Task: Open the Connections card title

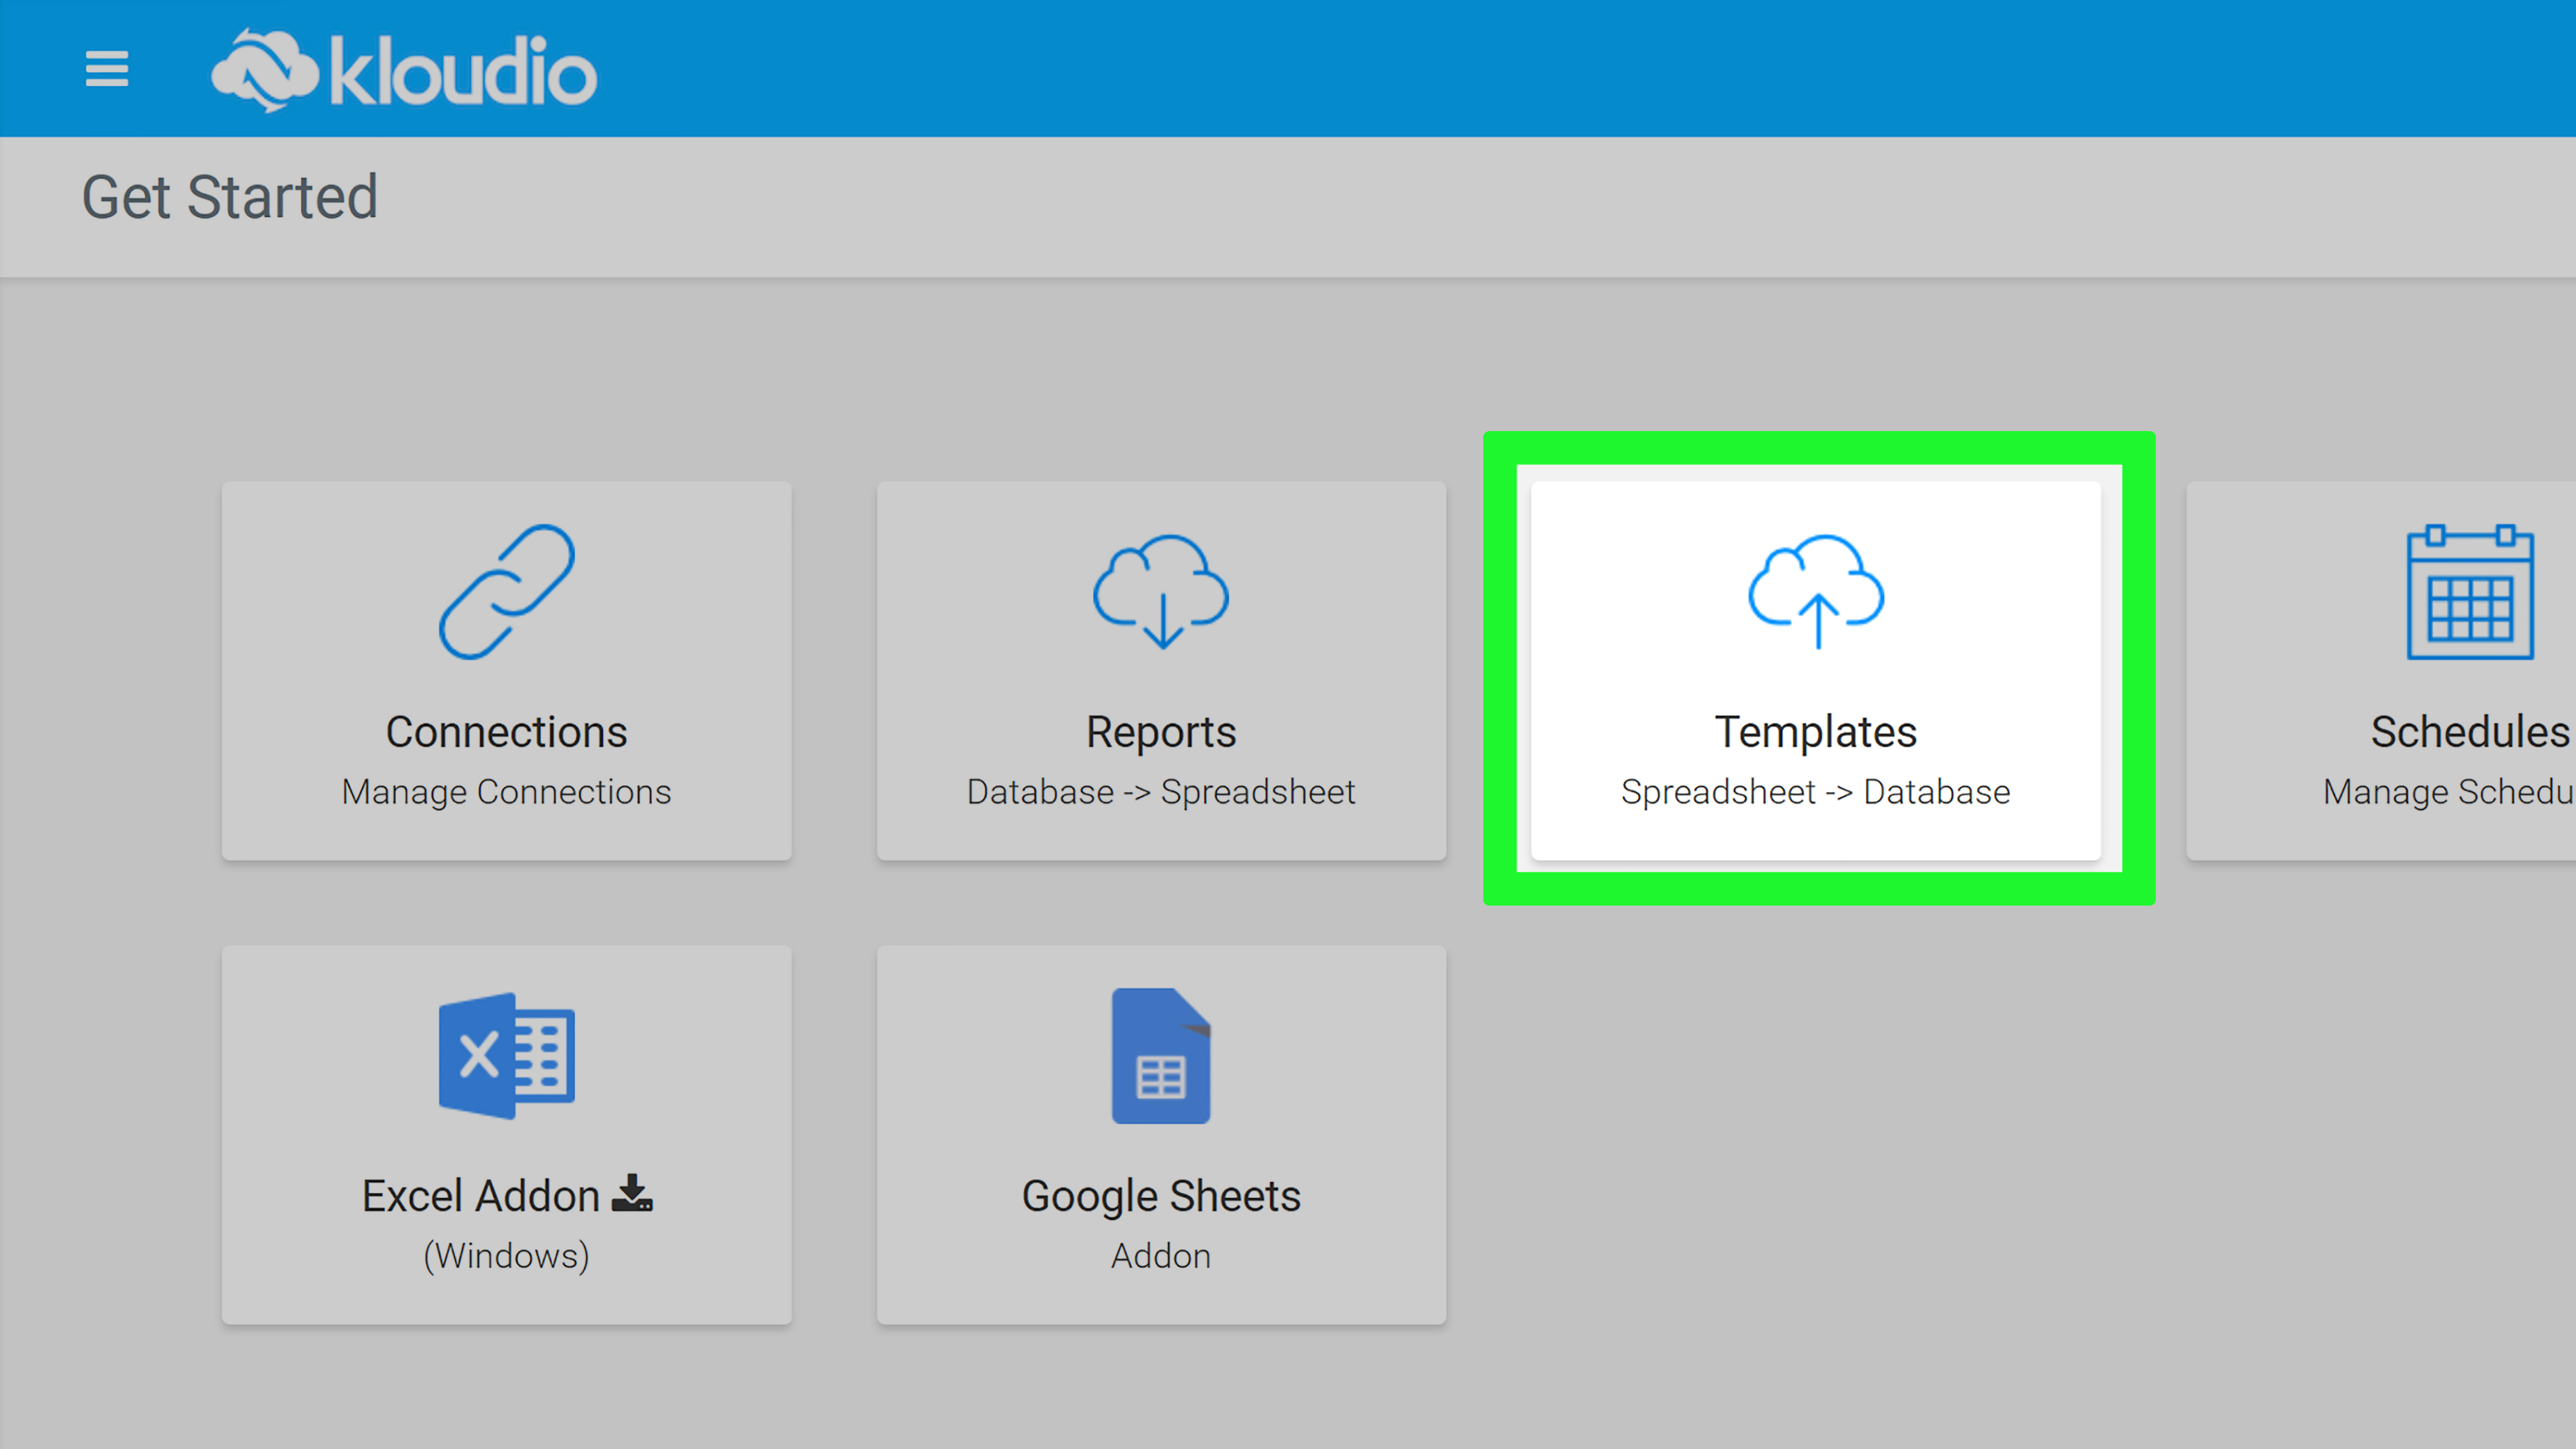Action: pyautogui.click(x=507, y=732)
